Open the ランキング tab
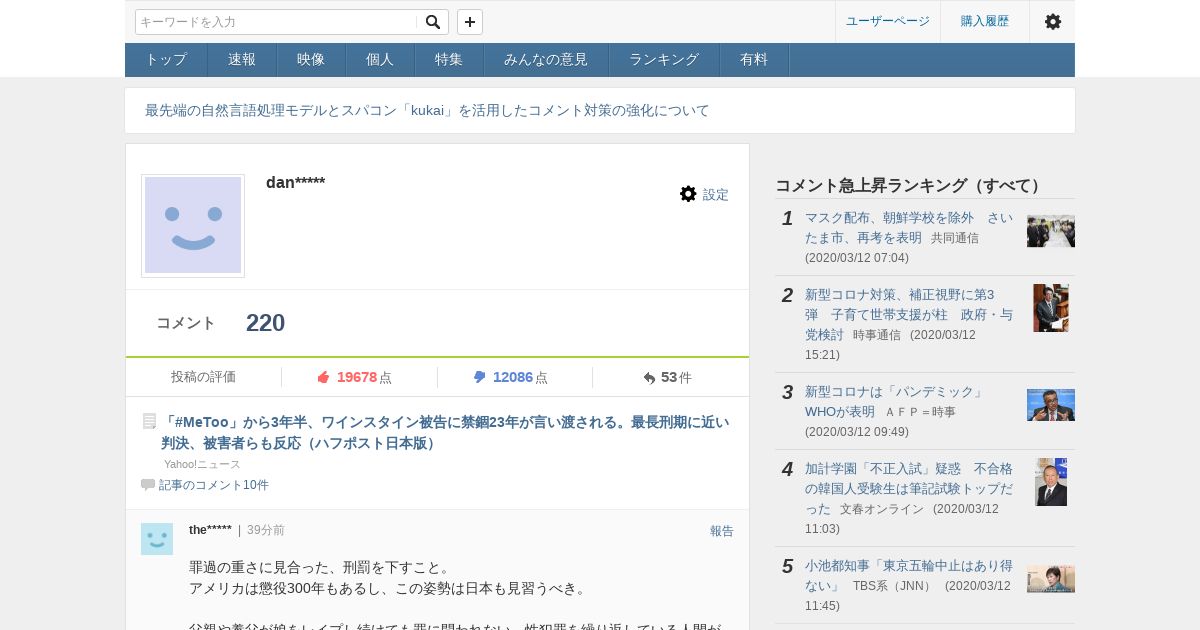 [x=664, y=60]
